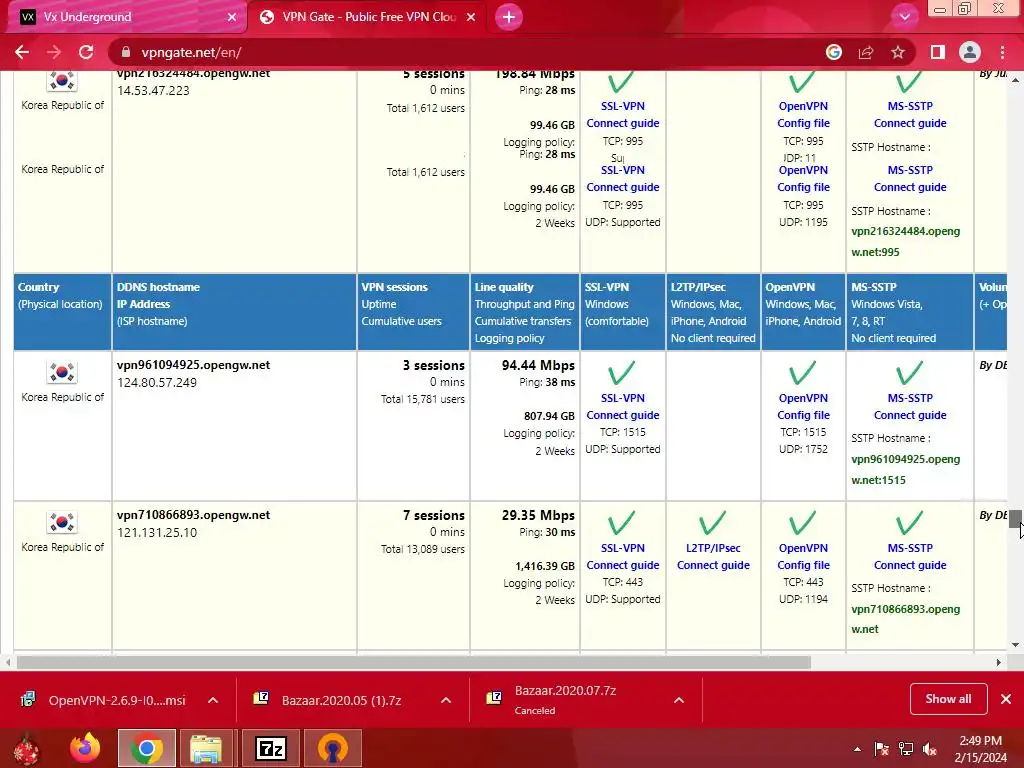This screenshot has height=768, width=1024.
Task: Click SSL-VPN green checkmark in vpn961094925 row
Action: click(x=621, y=373)
